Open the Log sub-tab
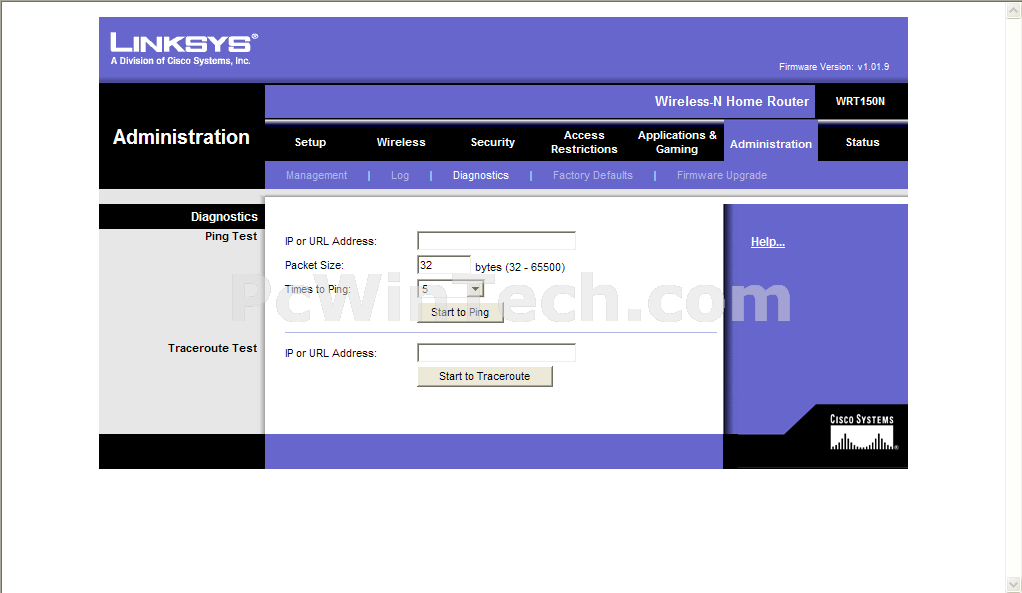1022x593 pixels. tap(400, 175)
